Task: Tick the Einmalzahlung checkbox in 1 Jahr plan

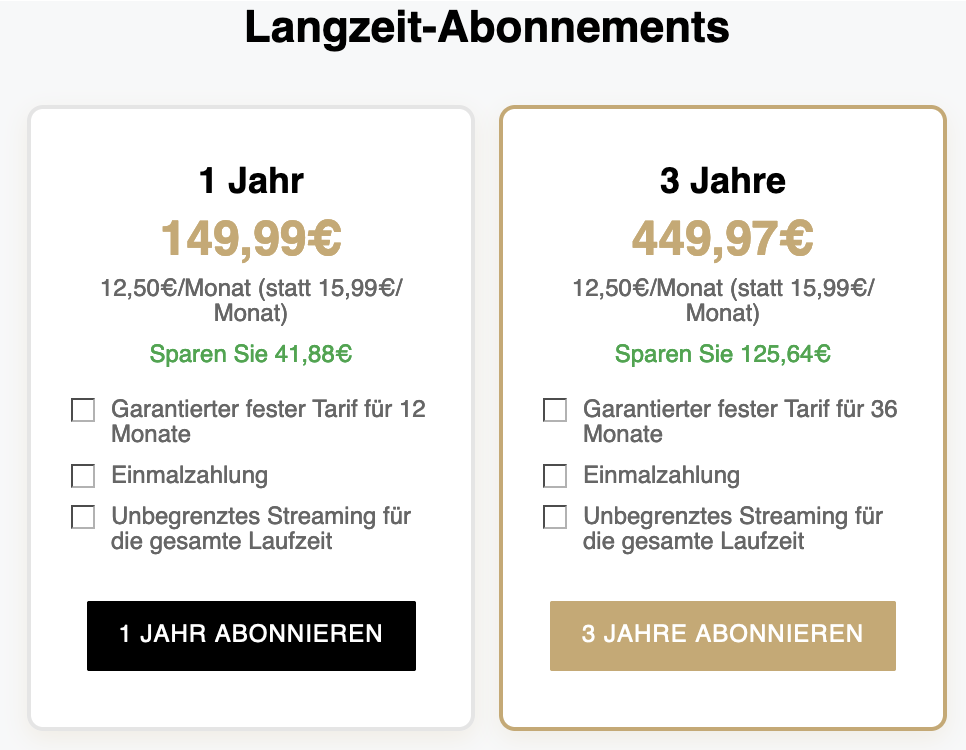Action: (83, 475)
